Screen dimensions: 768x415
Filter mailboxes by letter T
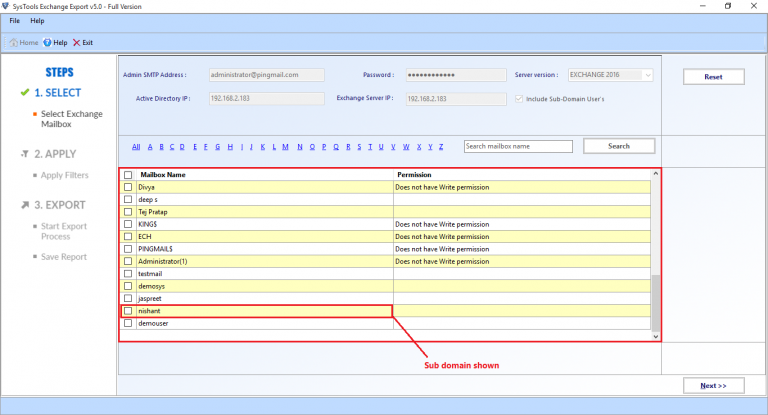pyautogui.click(x=370, y=147)
